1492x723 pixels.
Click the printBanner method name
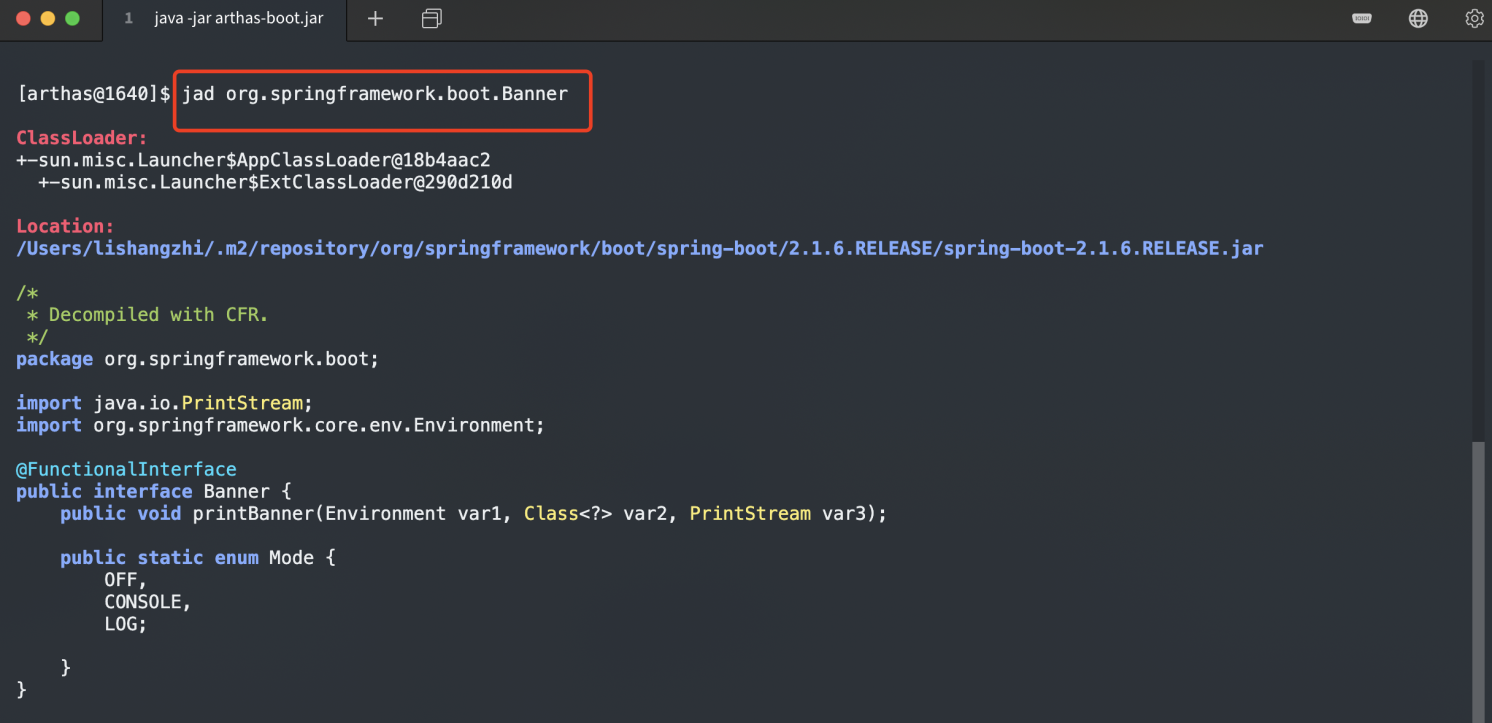[x=253, y=513]
